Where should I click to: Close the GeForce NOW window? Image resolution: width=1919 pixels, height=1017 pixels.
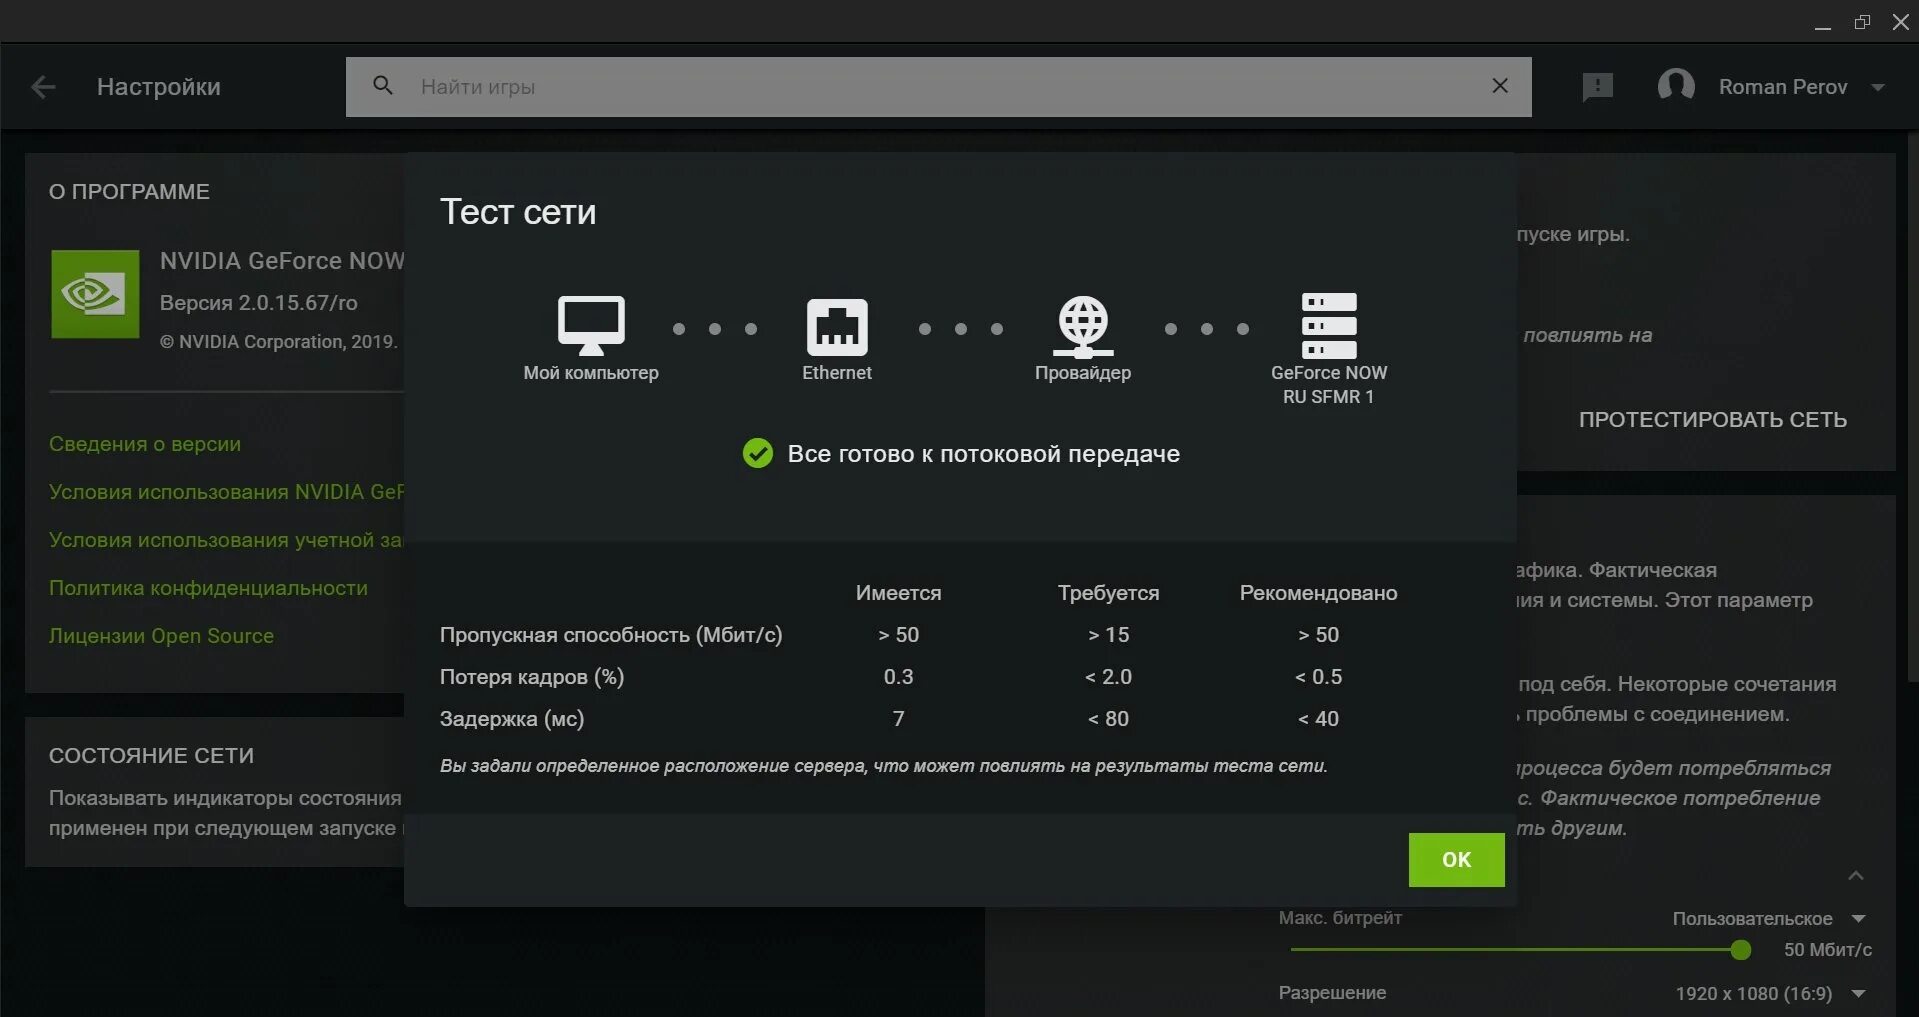[x=1901, y=22]
